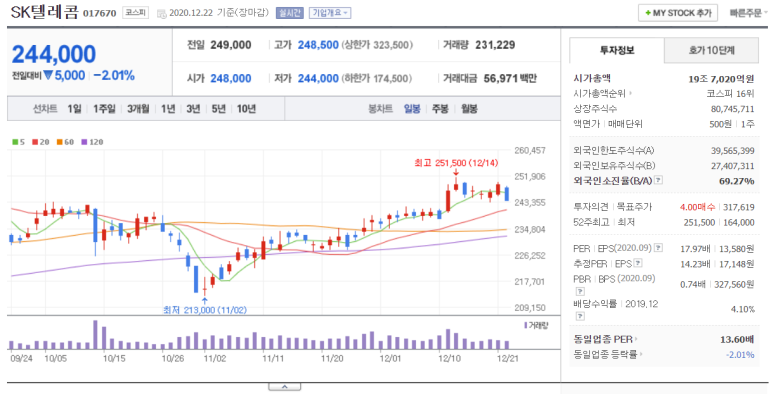This screenshot has width=773, height=394.
Task: Select 1일 line chart period
Action: pyautogui.click(x=74, y=109)
